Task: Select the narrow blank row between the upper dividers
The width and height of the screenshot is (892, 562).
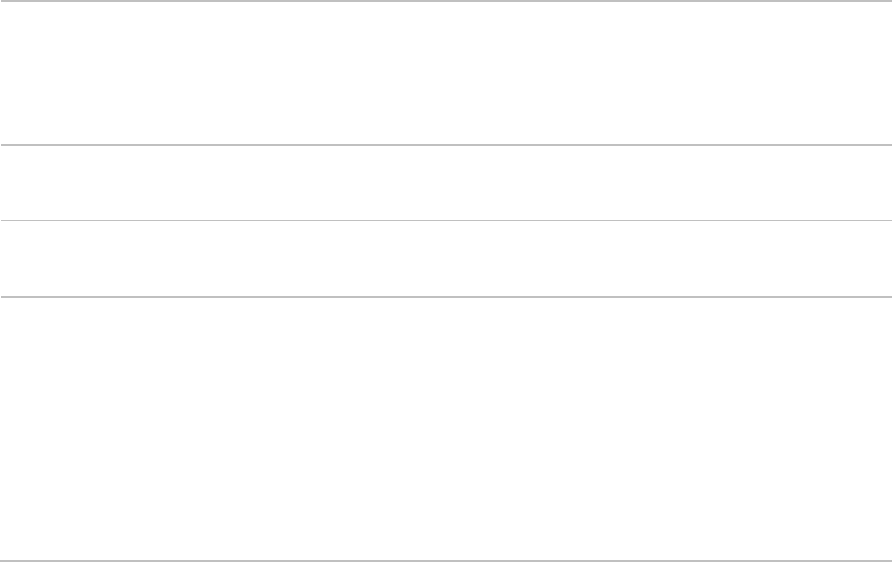Action: [x=446, y=183]
